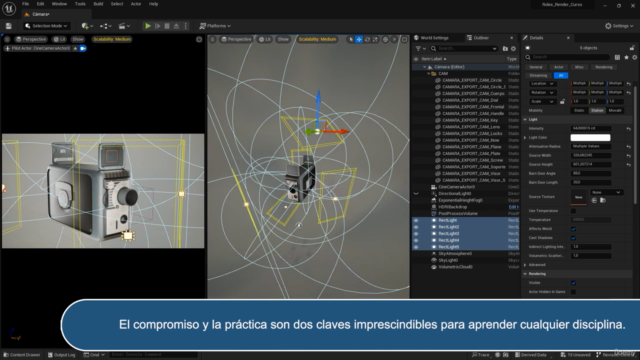Image resolution: width=640 pixels, height=360 pixels.
Task: Expand the Light Color property
Action: click(525, 138)
